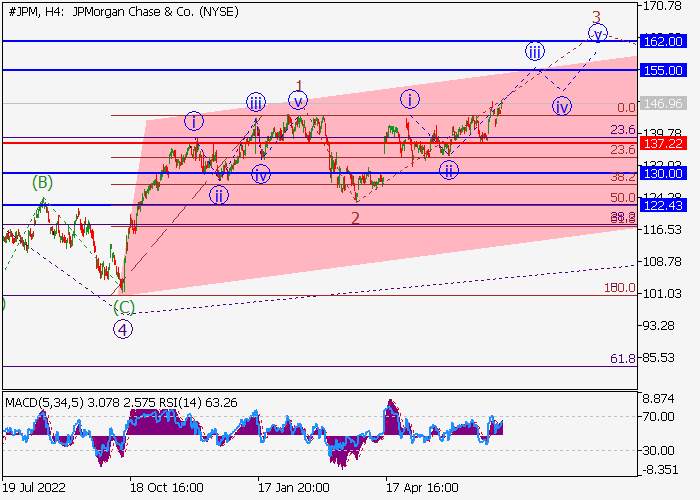Select the red horizontal line at 137.22
700x500 pixels.
[x=320, y=143]
